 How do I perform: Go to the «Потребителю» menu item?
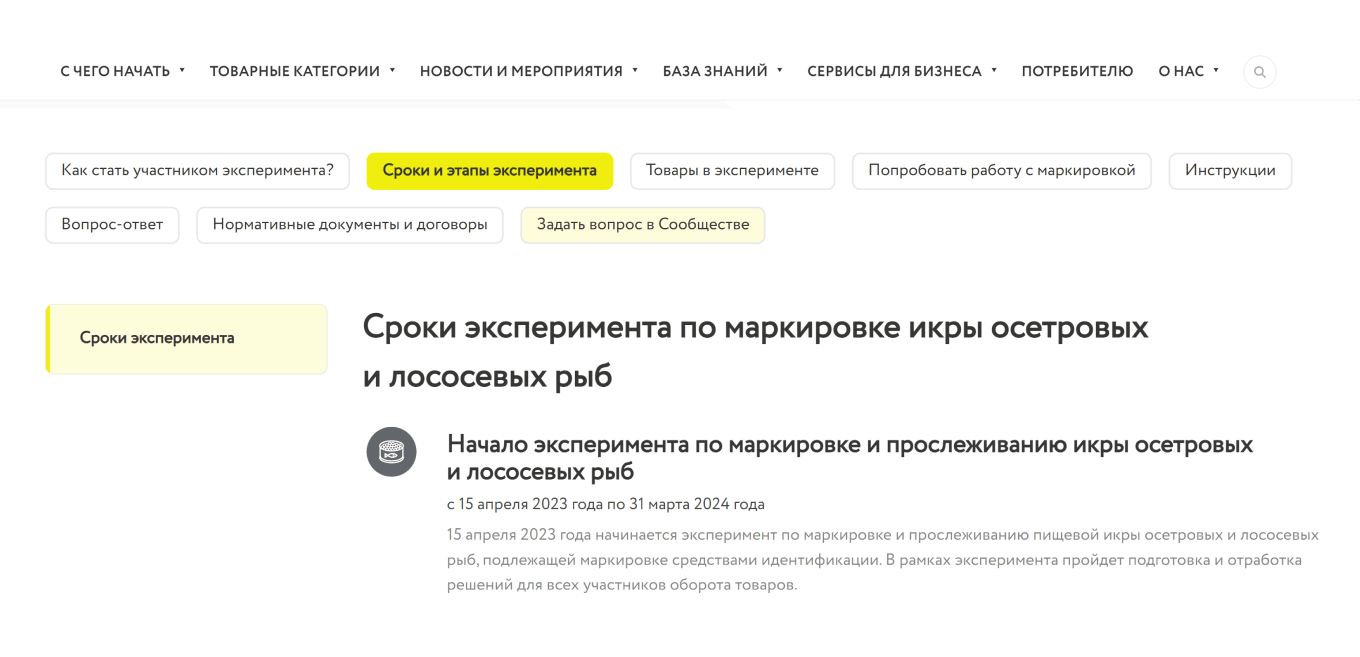click(x=1077, y=71)
